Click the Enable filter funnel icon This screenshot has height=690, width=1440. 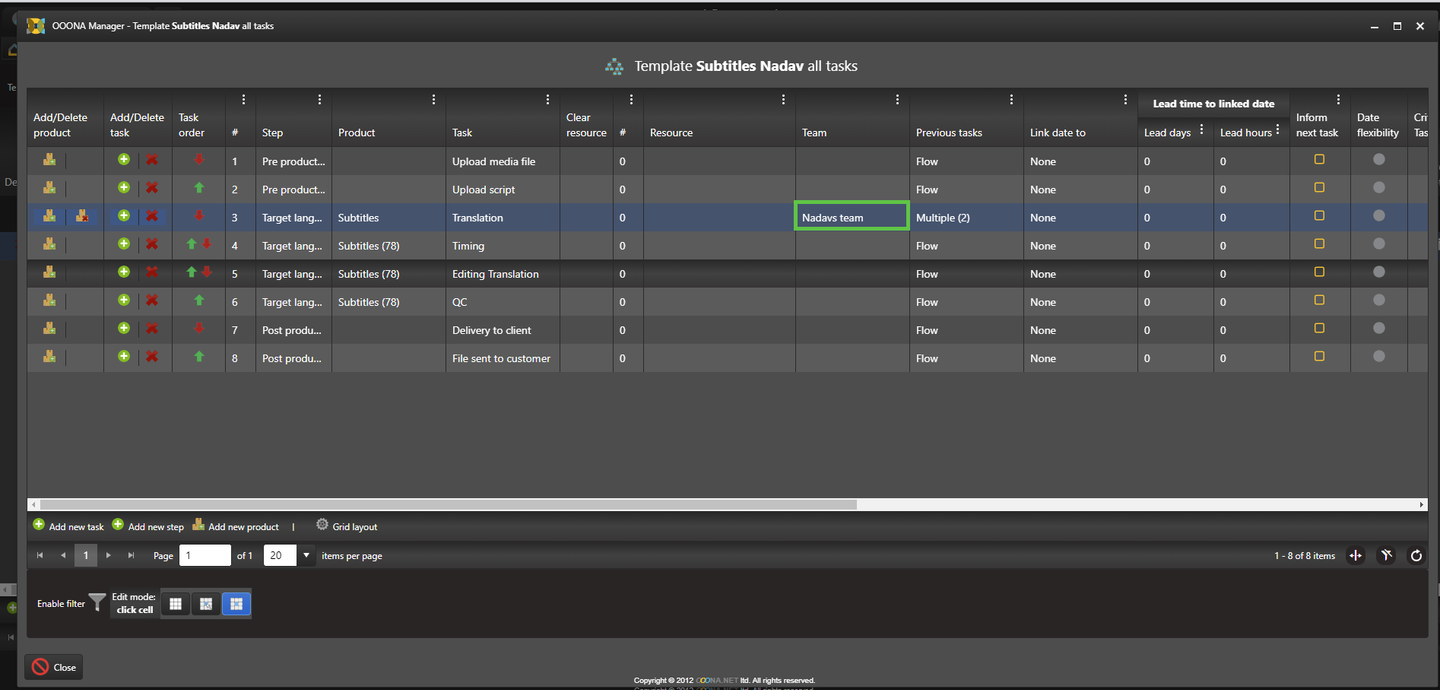click(97, 602)
